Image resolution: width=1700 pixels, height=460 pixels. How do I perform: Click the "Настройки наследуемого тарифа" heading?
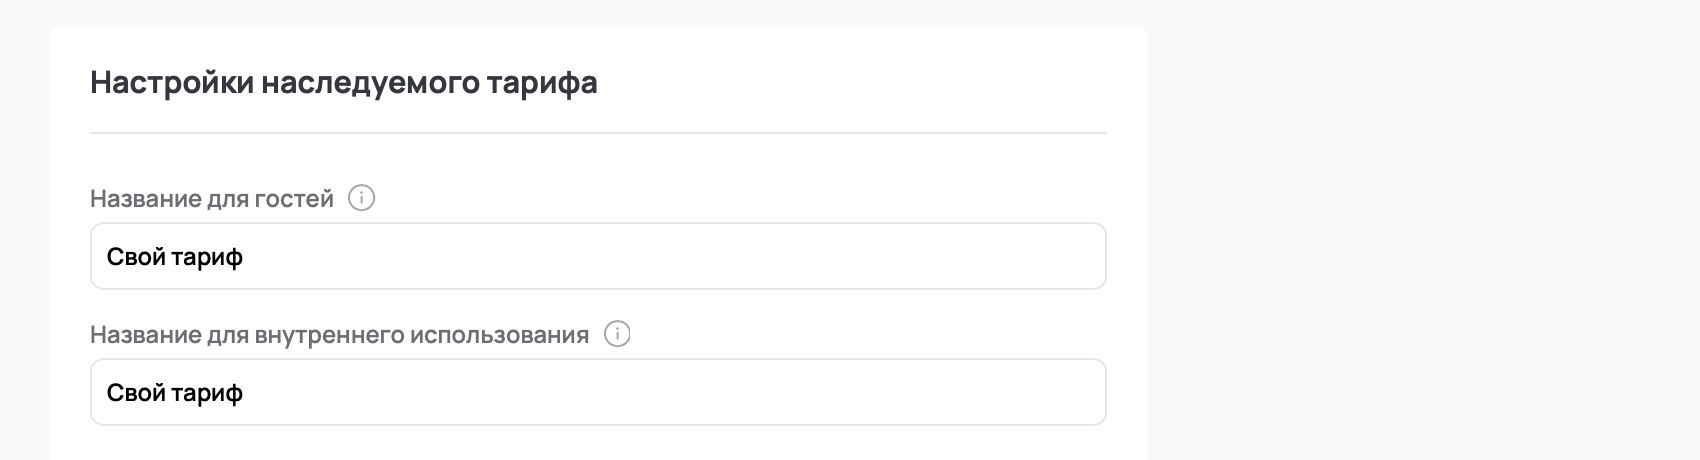coord(344,82)
